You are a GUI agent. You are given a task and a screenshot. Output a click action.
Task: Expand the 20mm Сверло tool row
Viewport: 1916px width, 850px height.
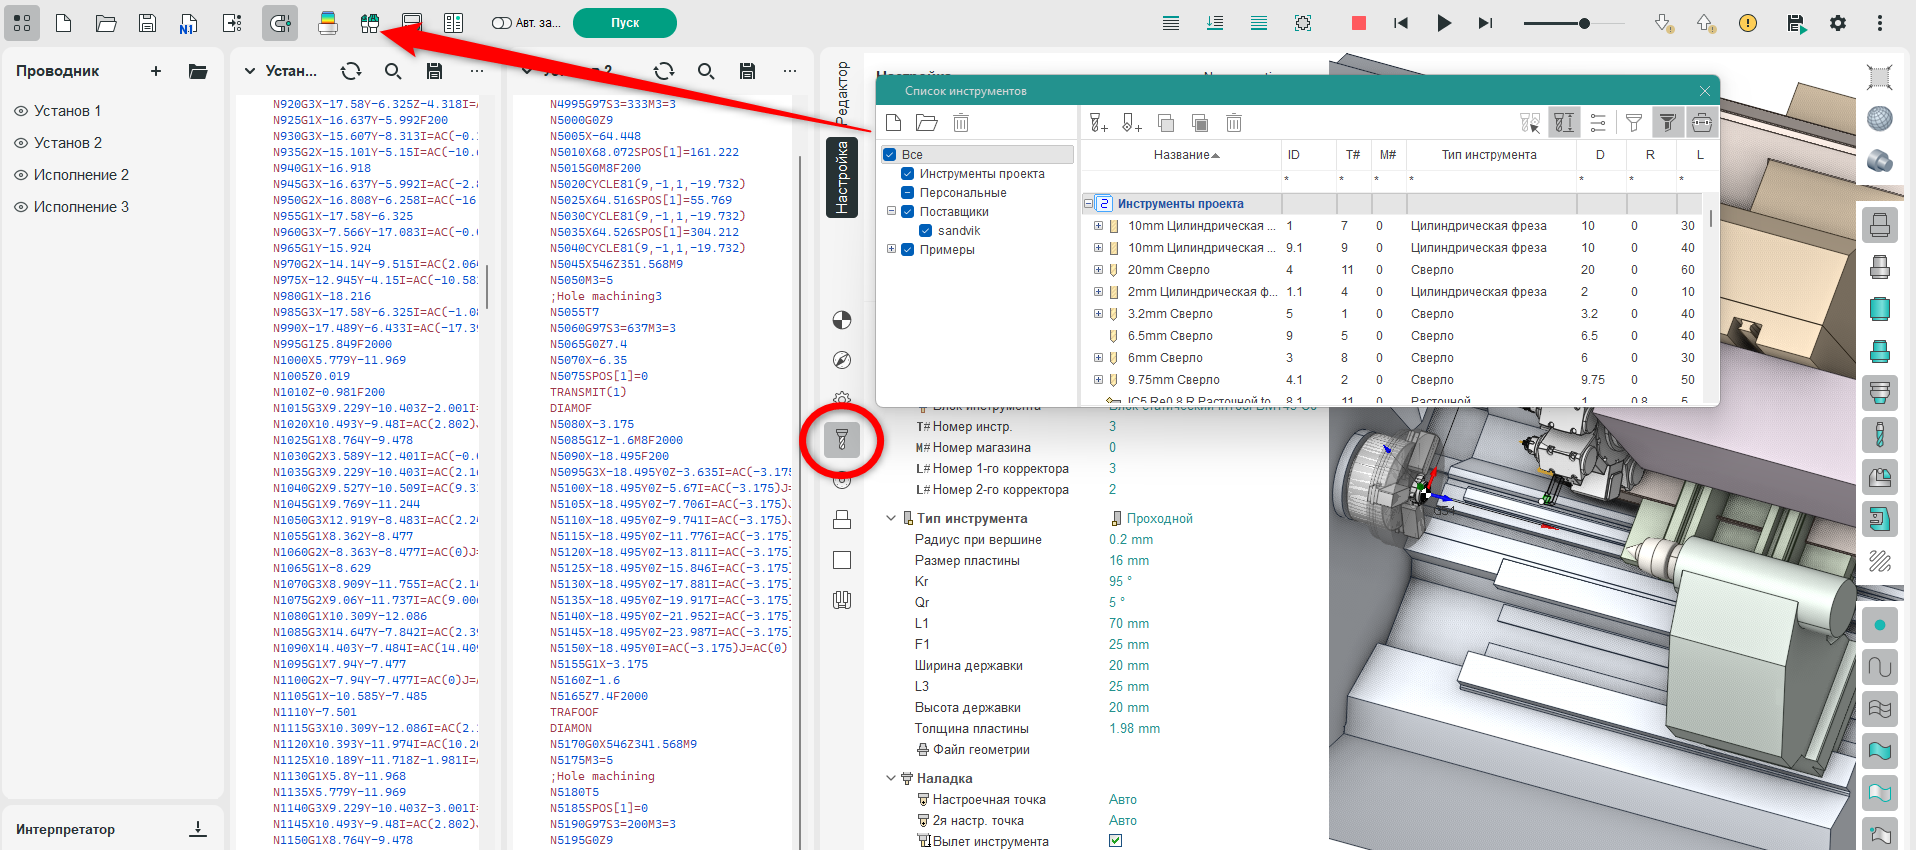tap(1098, 270)
